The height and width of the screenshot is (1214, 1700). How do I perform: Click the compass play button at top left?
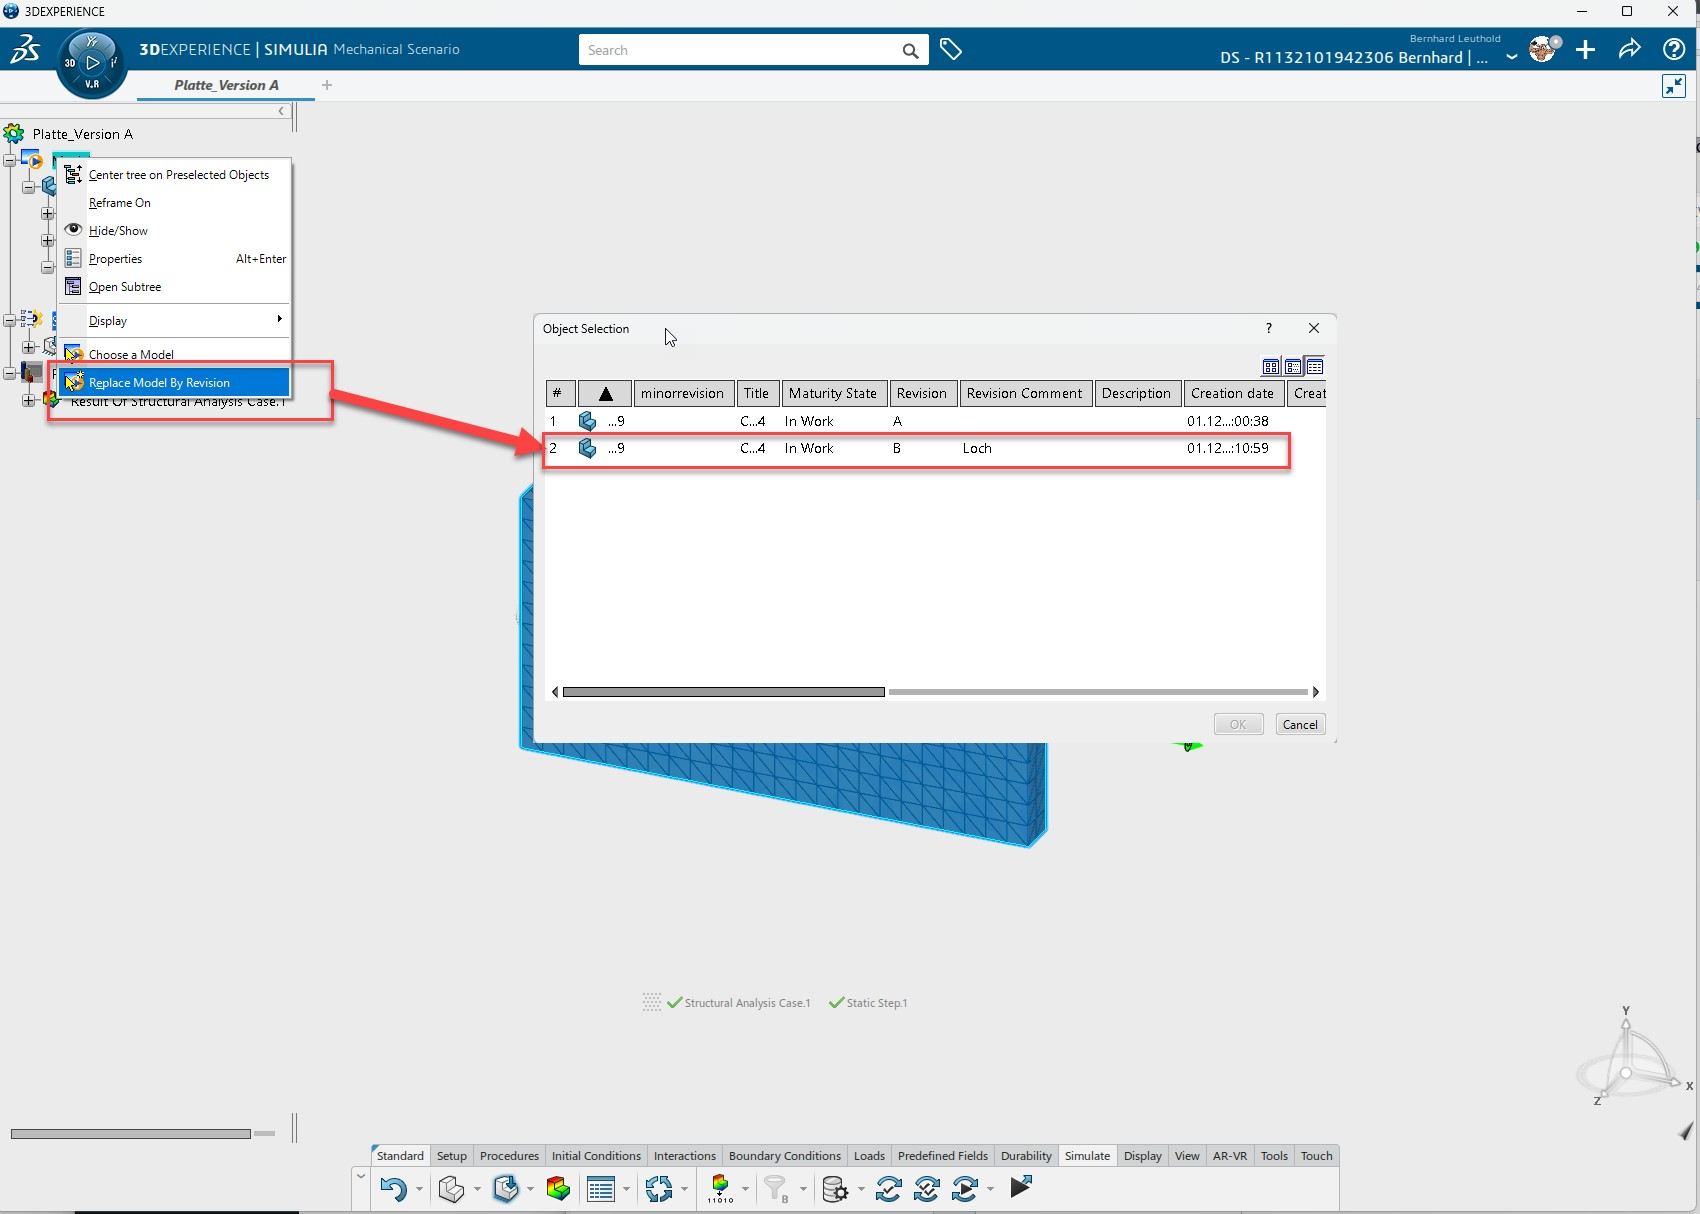click(x=92, y=63)
